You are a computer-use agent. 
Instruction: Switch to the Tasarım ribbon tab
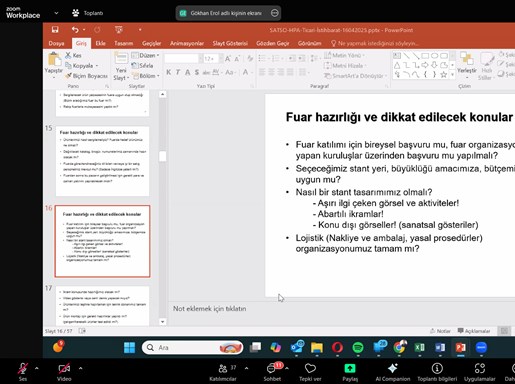pos(123,43)
